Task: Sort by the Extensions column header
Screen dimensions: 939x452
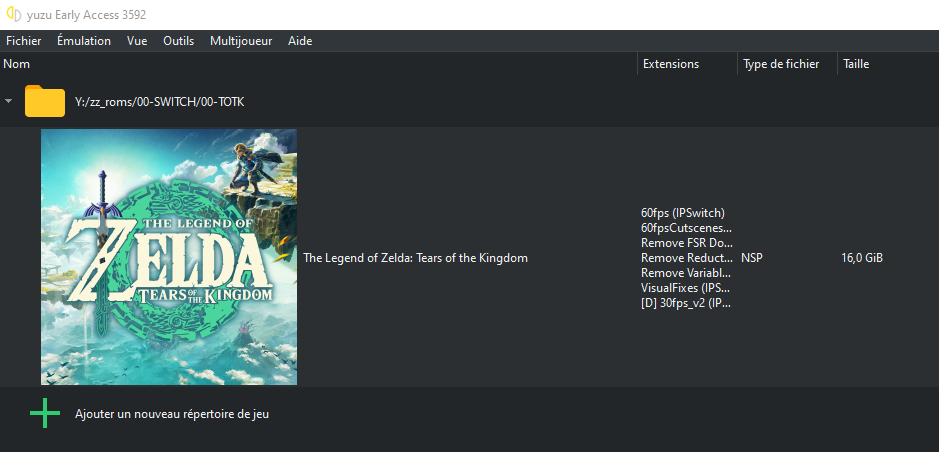Action: pyautogui.click(x=670, y=64)
